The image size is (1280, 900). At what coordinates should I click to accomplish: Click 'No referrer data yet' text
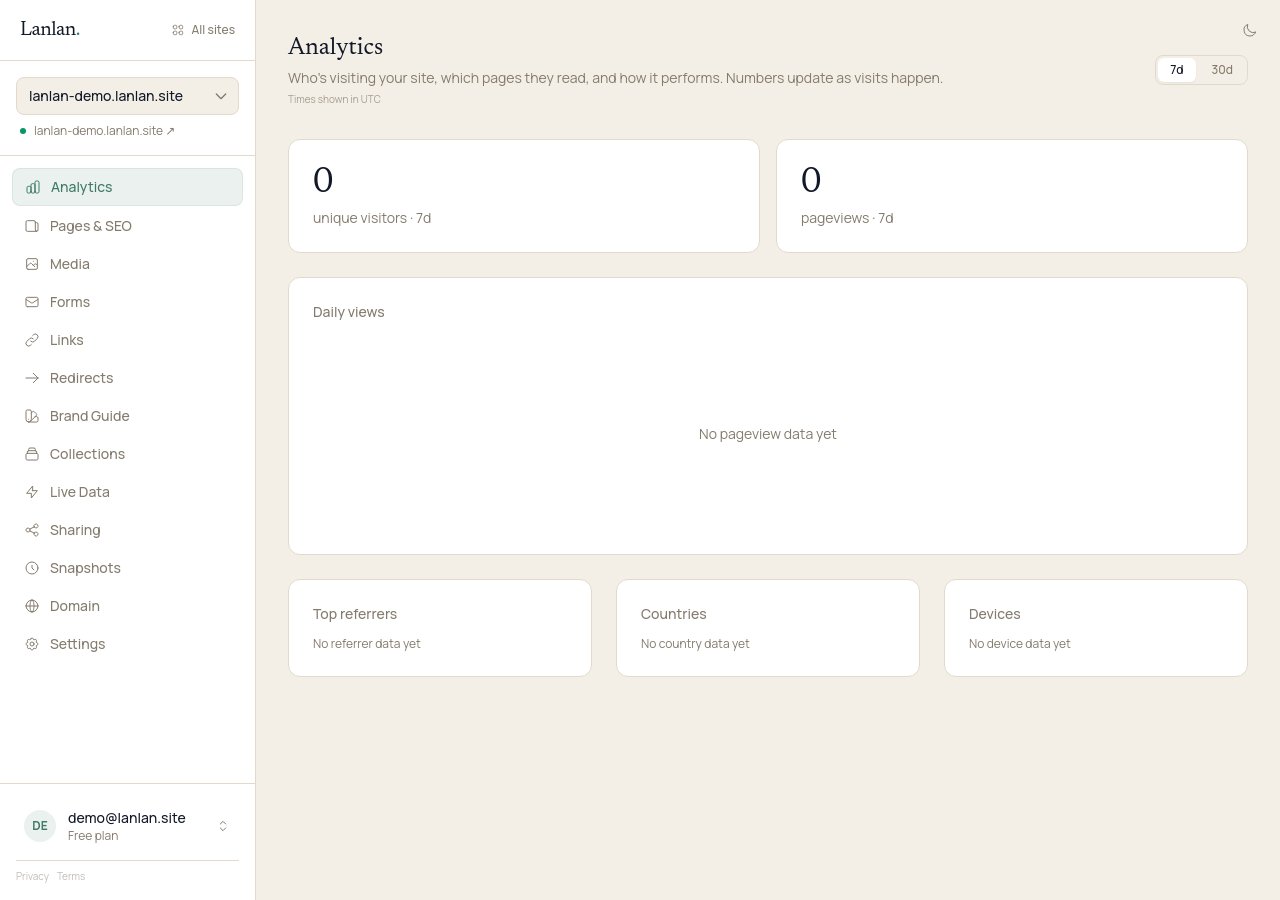(x=367, y=644)
